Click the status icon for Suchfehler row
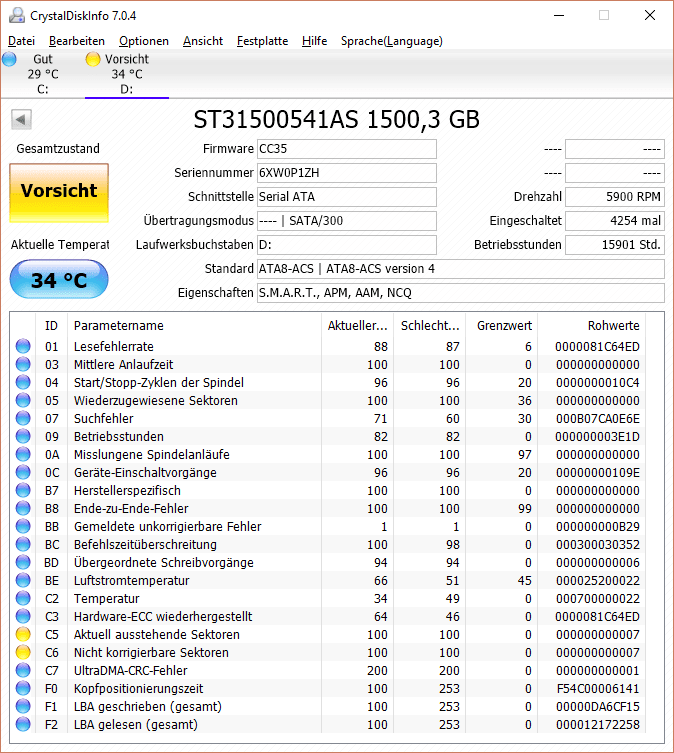This screenshot has height=753, width=674. pos(23,418)
